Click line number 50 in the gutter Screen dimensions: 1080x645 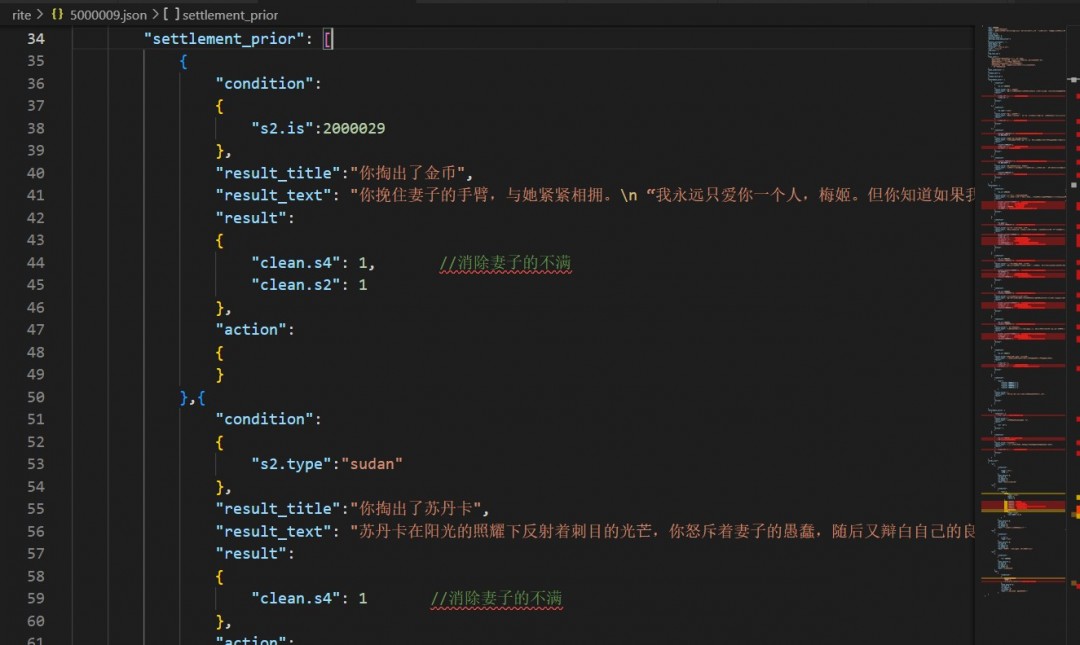36,397
